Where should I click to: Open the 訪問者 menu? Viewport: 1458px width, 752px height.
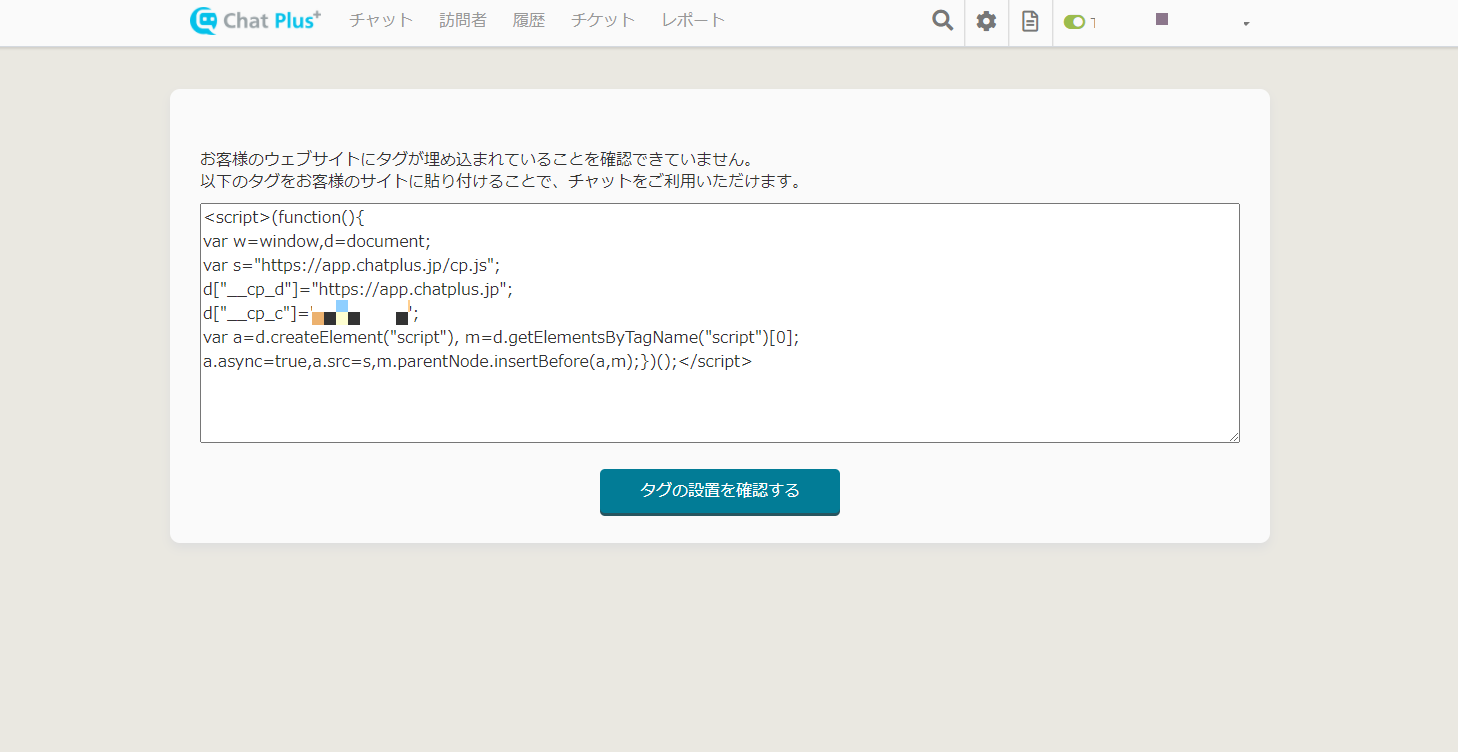[x=463, y=20]
